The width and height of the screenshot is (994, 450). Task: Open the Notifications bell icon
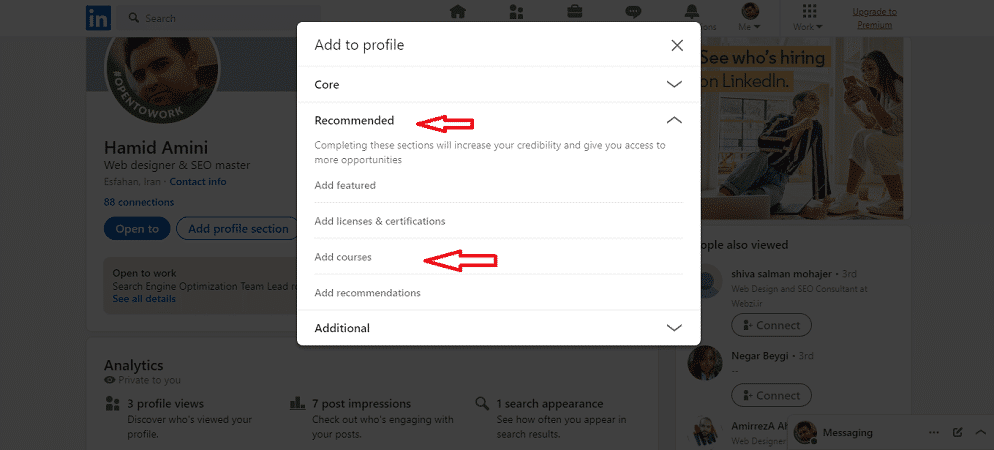tap(692, 12)
